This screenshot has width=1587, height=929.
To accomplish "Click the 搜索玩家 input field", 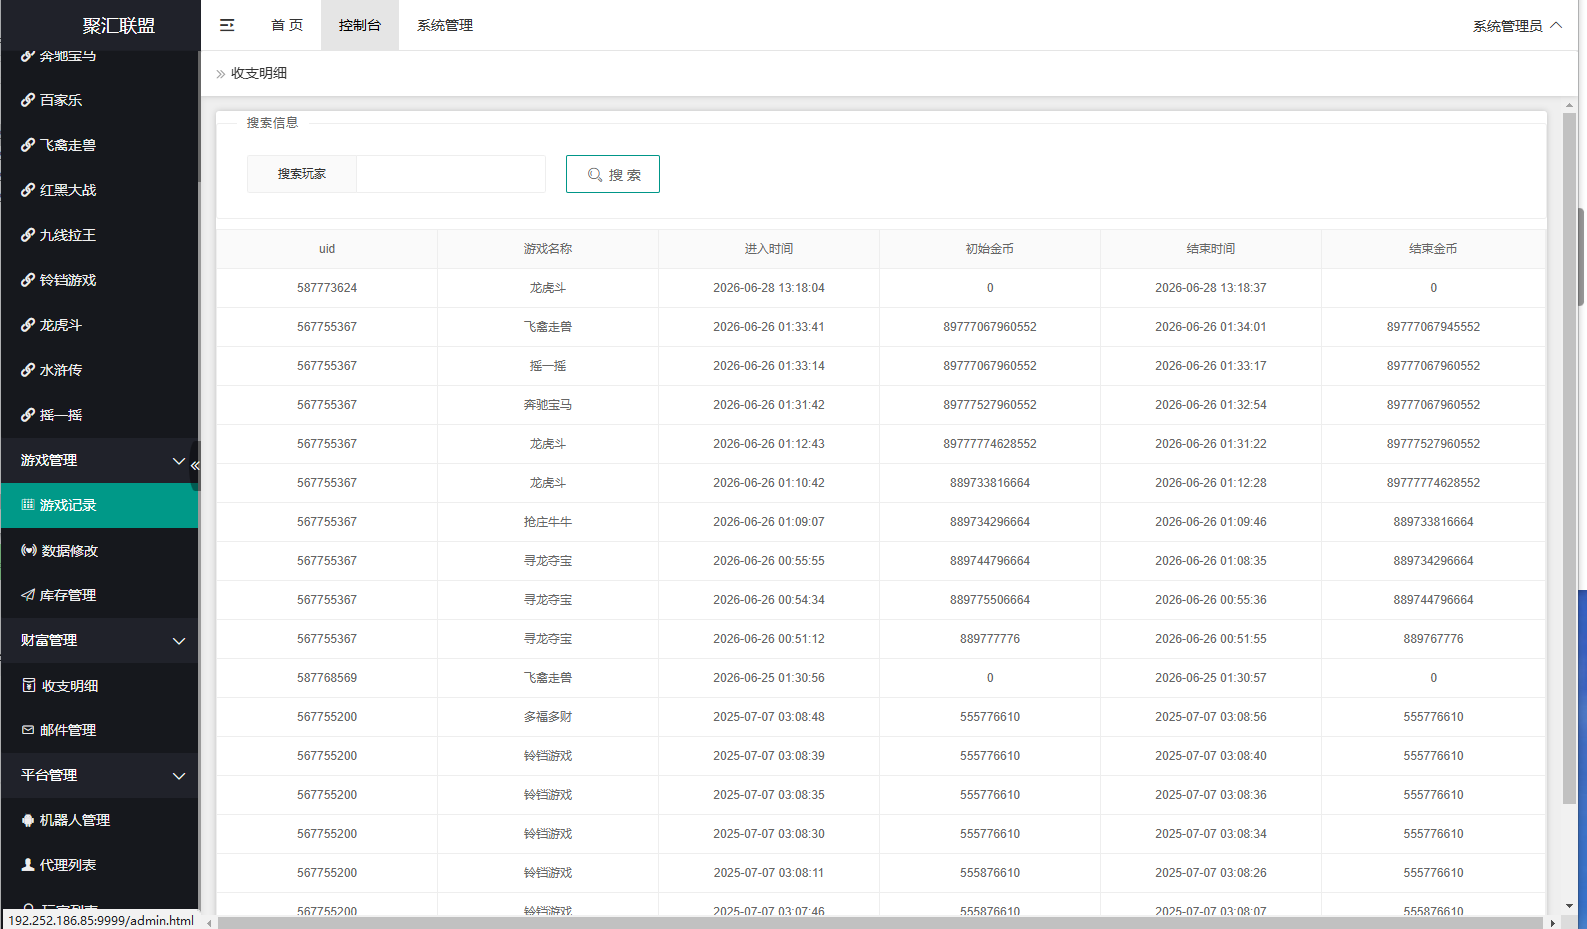I will [451, 174].
